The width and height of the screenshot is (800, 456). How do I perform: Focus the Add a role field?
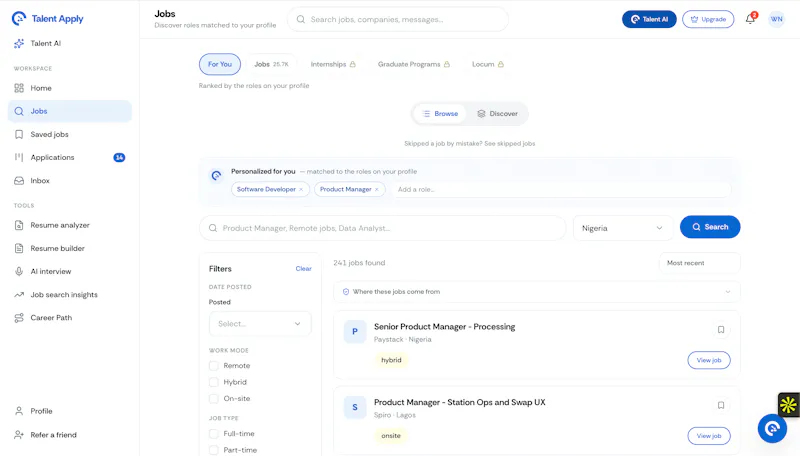(560, 189)
